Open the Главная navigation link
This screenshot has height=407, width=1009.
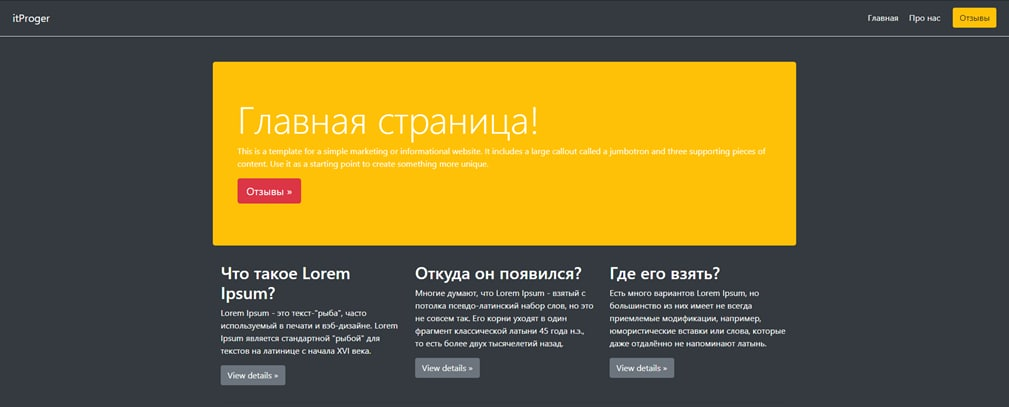[882, 19]
